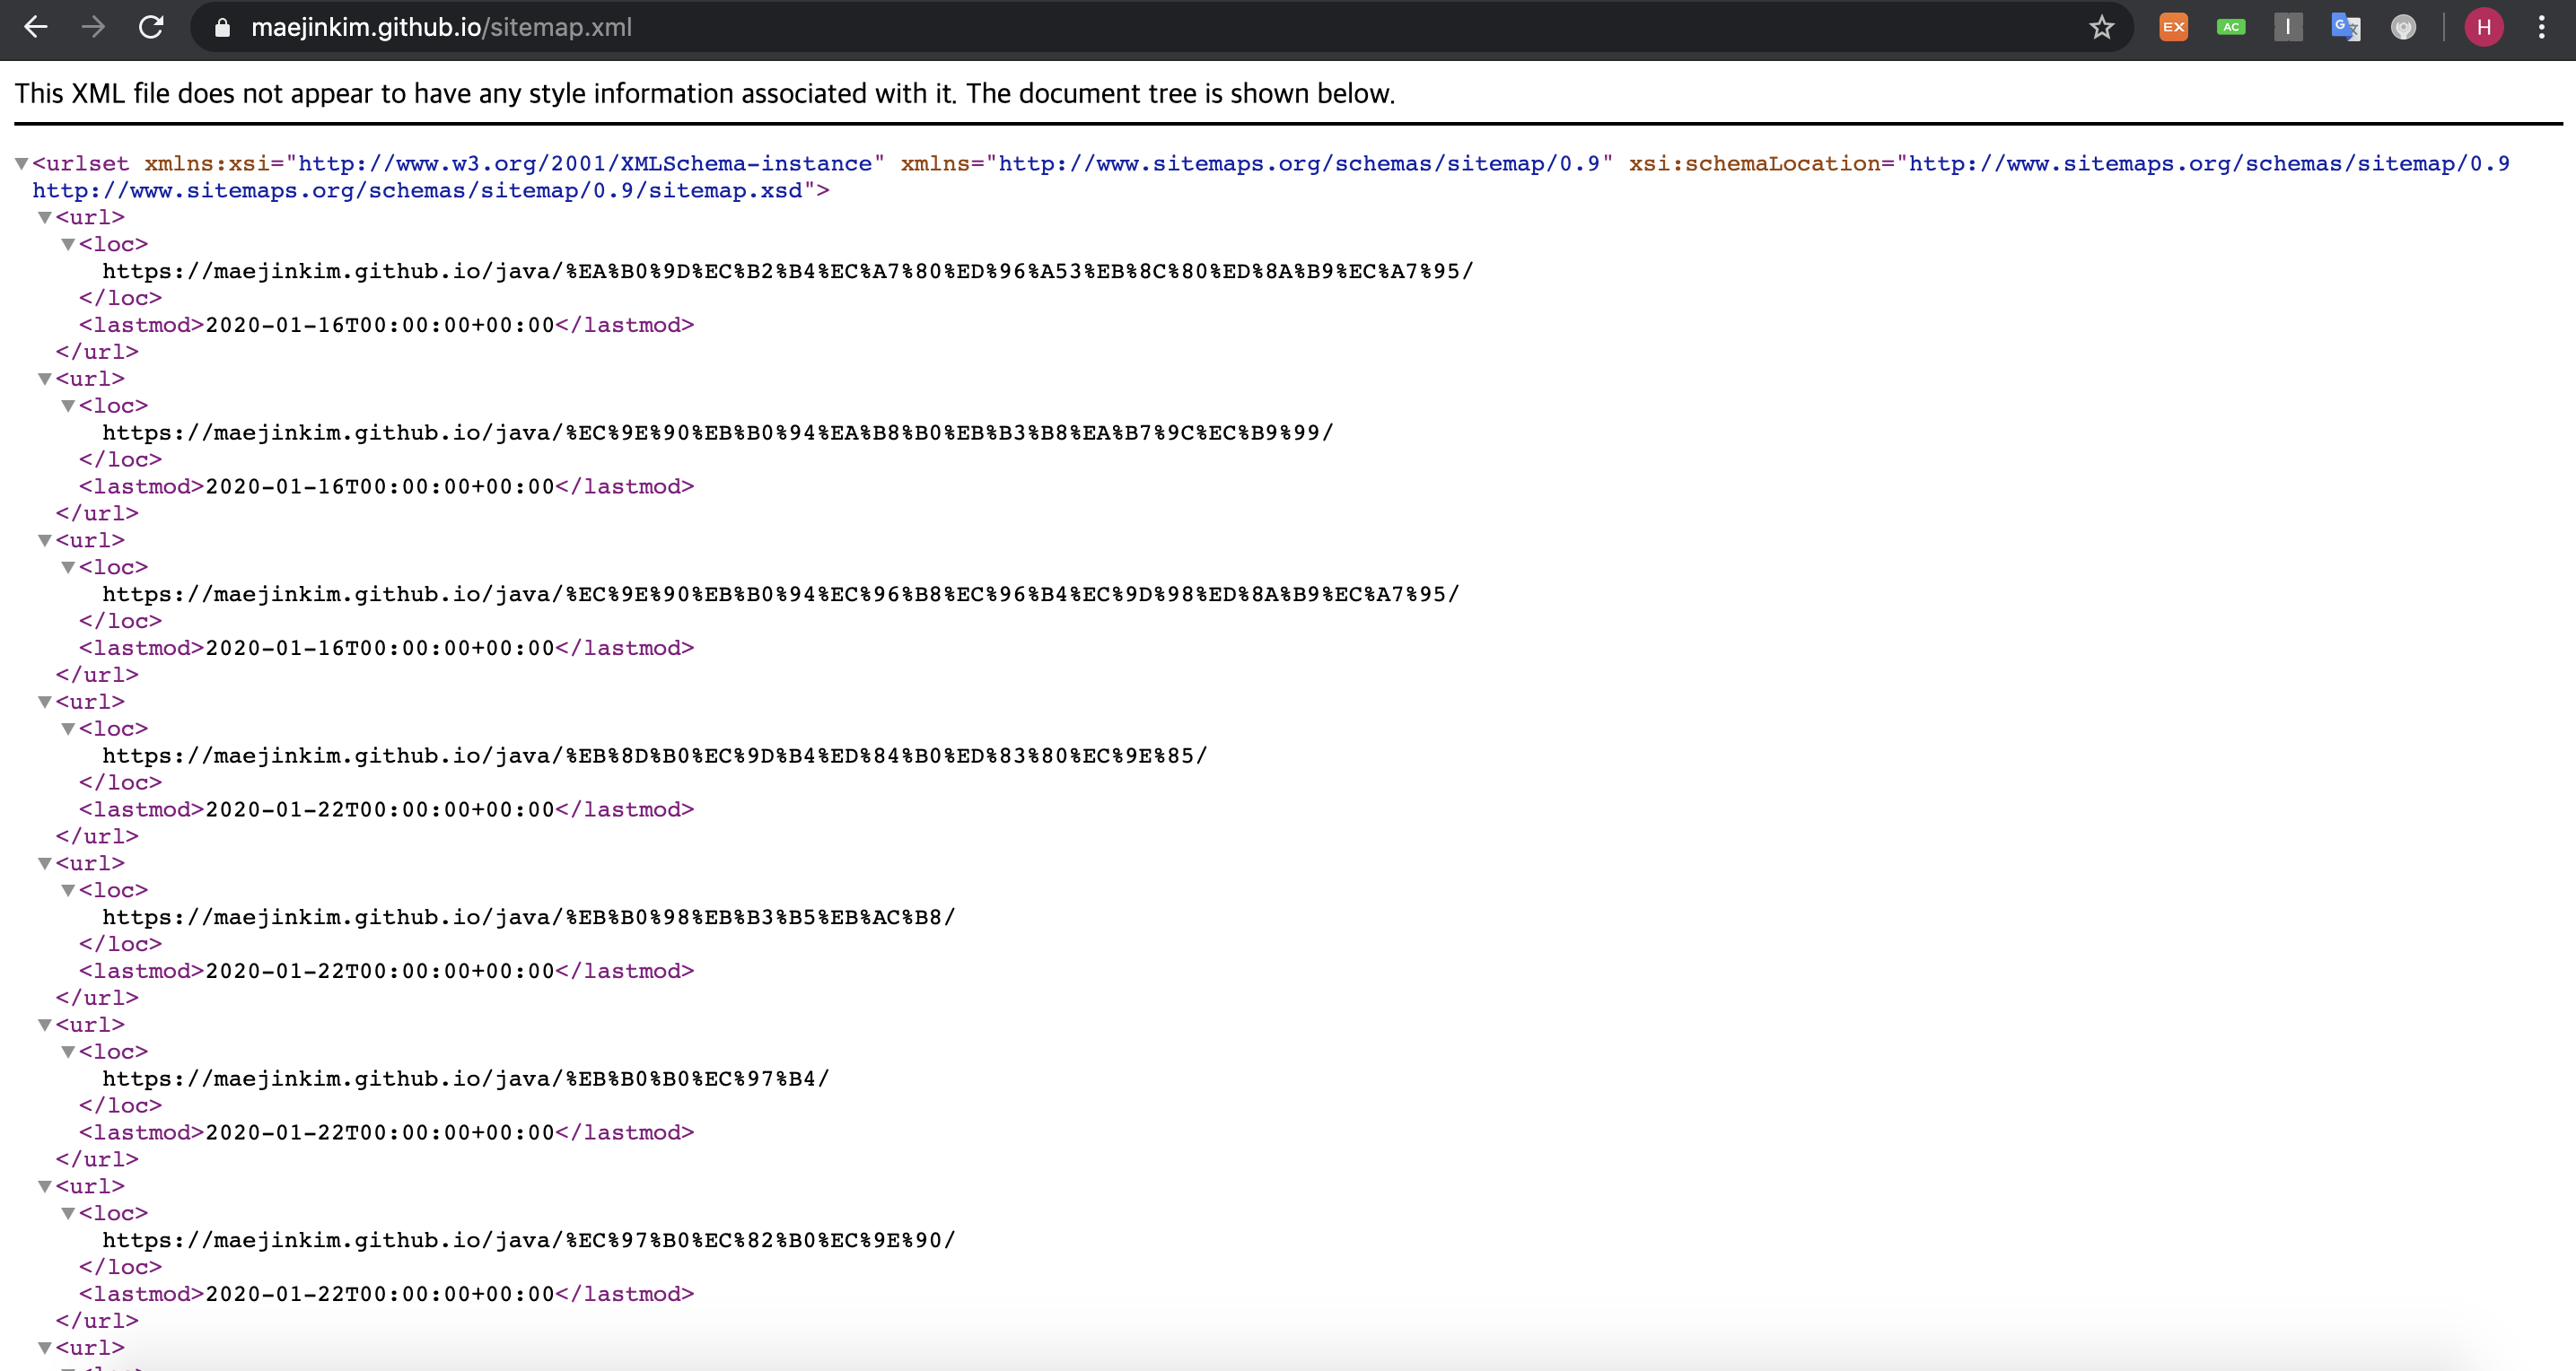The width and height of the screenshot is (2576, 1371).
Task: Click the first 2020-01-16 lastmod value
Action: (380, 325)
